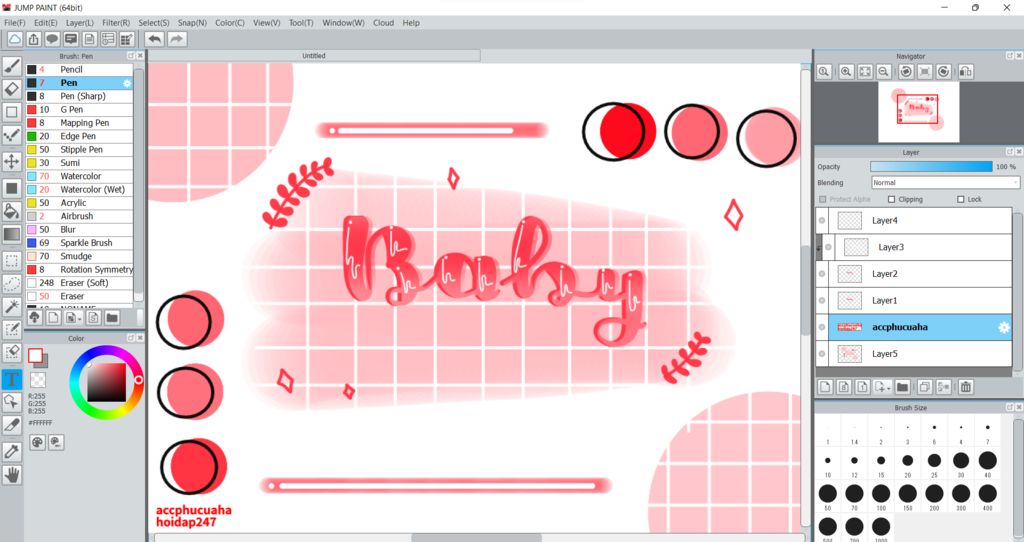This screenshot has height=542, width=1024.
Task: Open settings gear for Pen brush
Action: click(127, 83)
